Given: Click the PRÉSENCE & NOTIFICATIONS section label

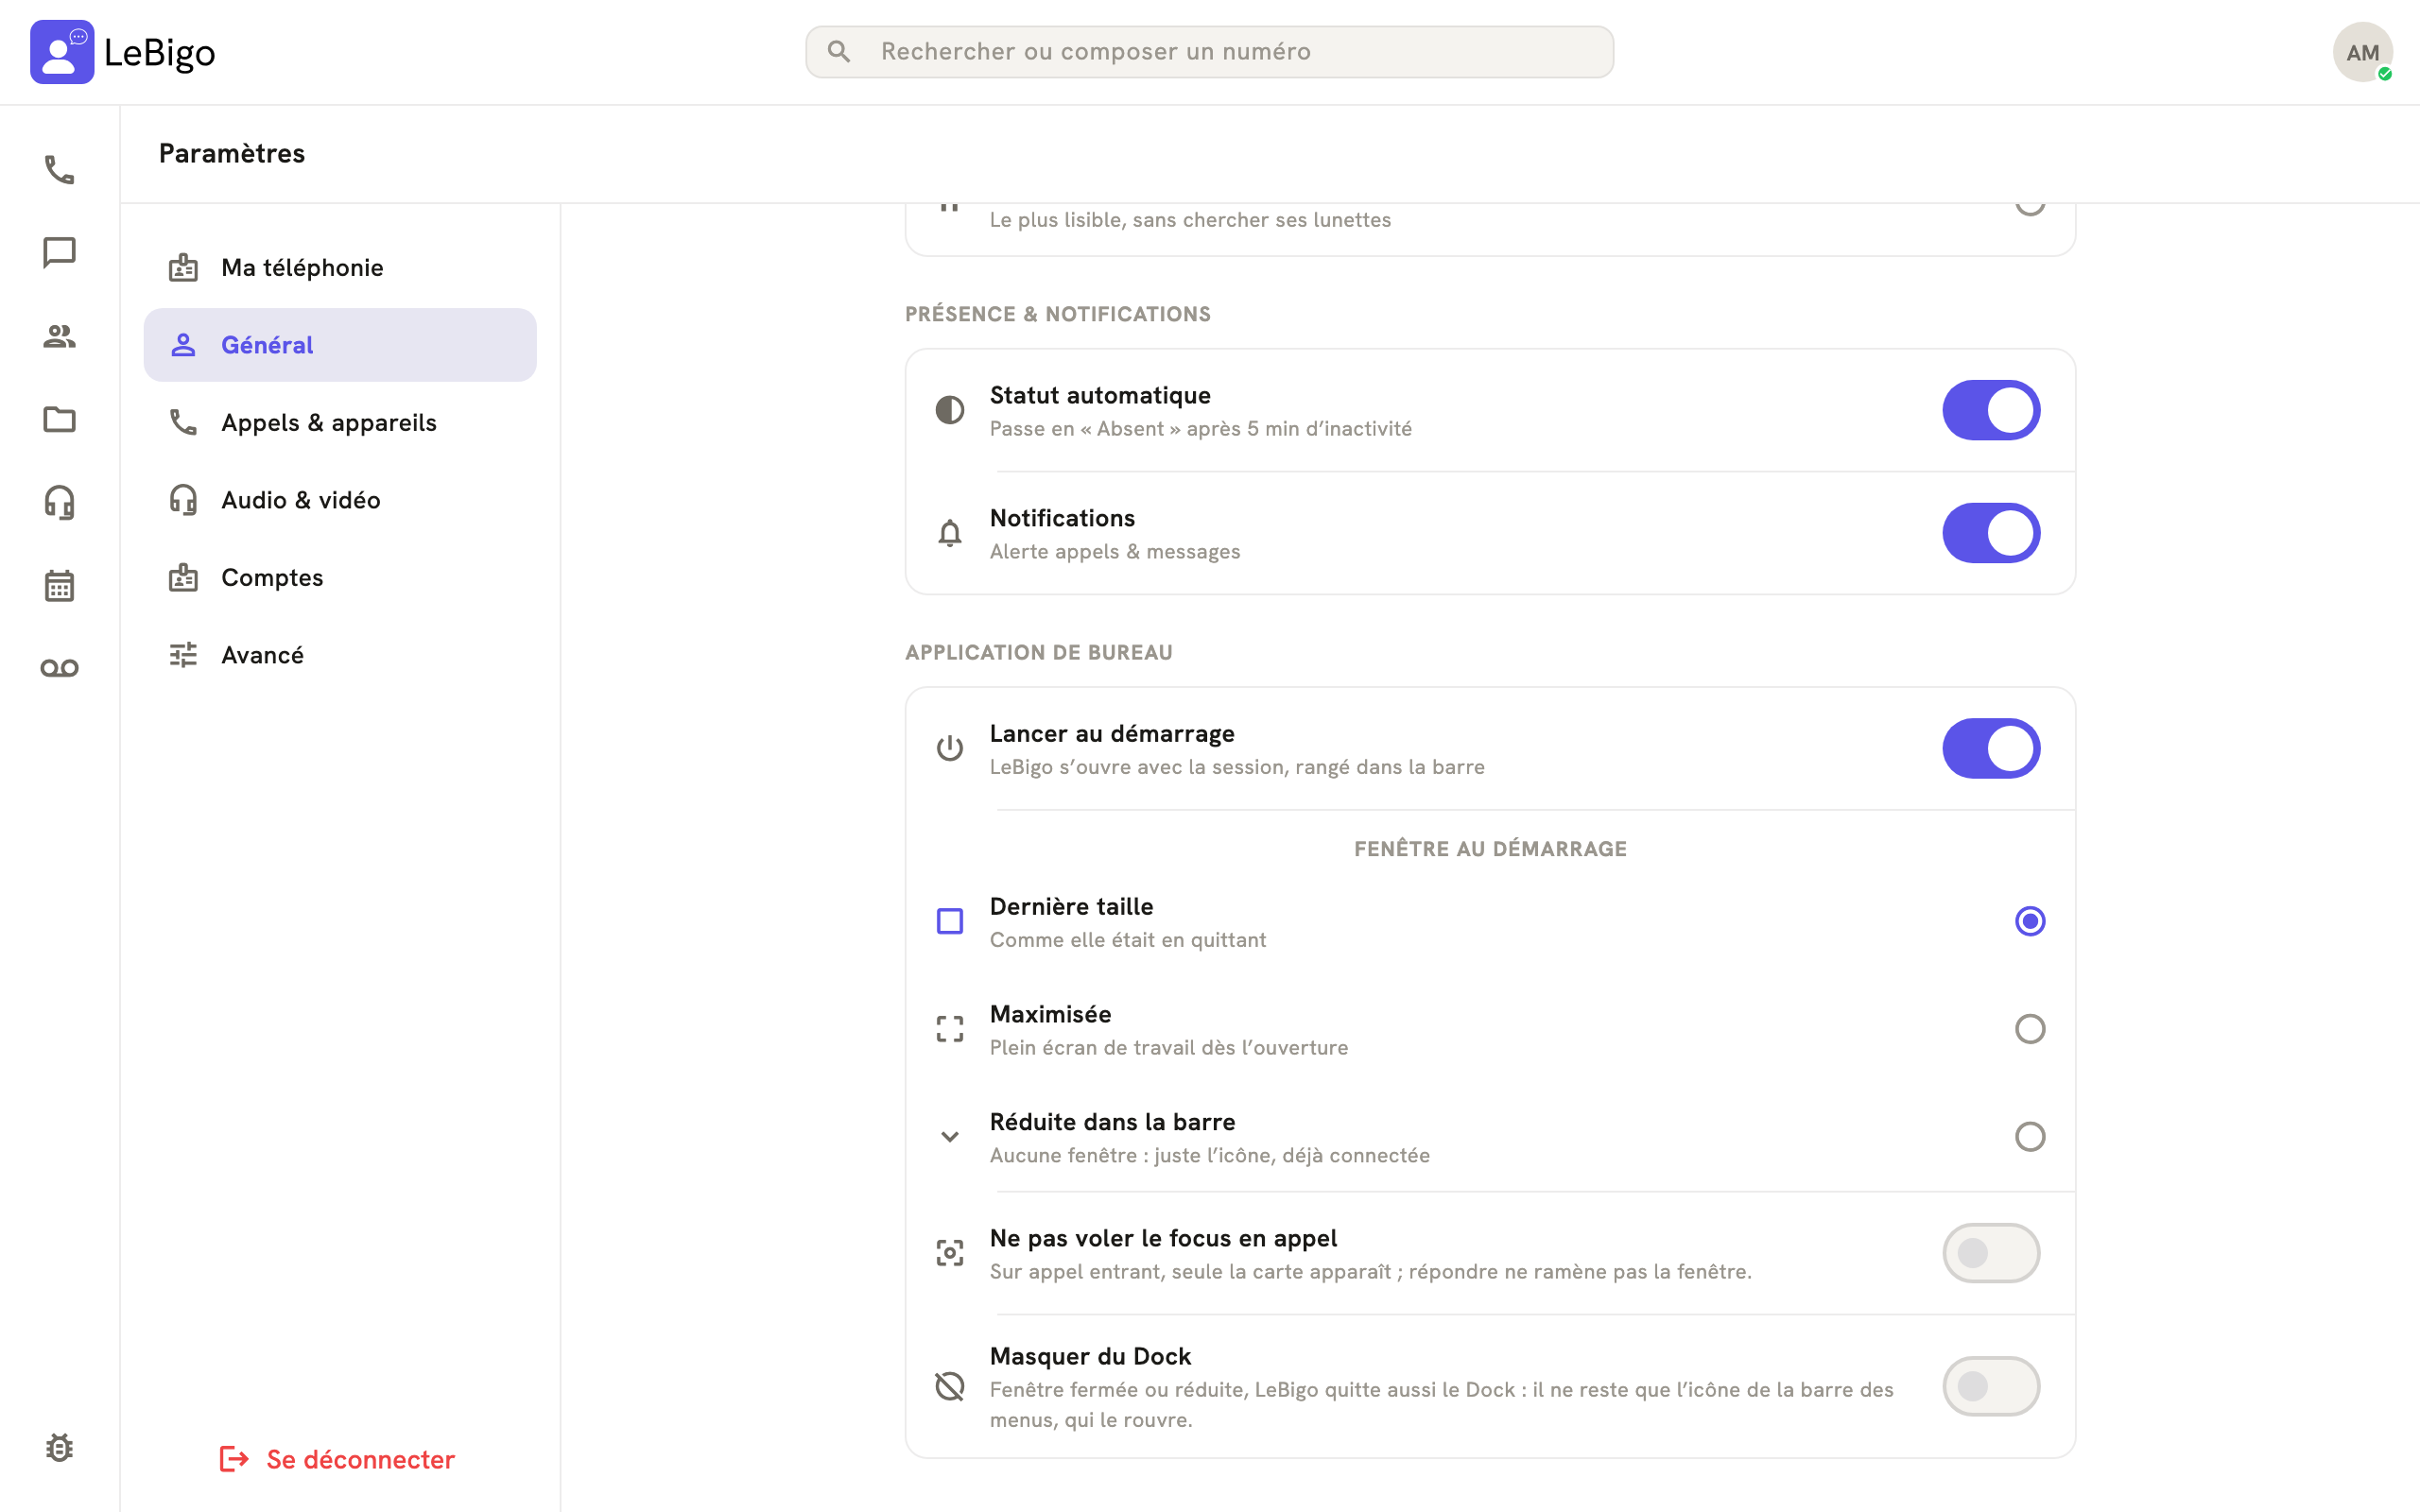Looking at the screenshot, I should (x=1057, y=314).
